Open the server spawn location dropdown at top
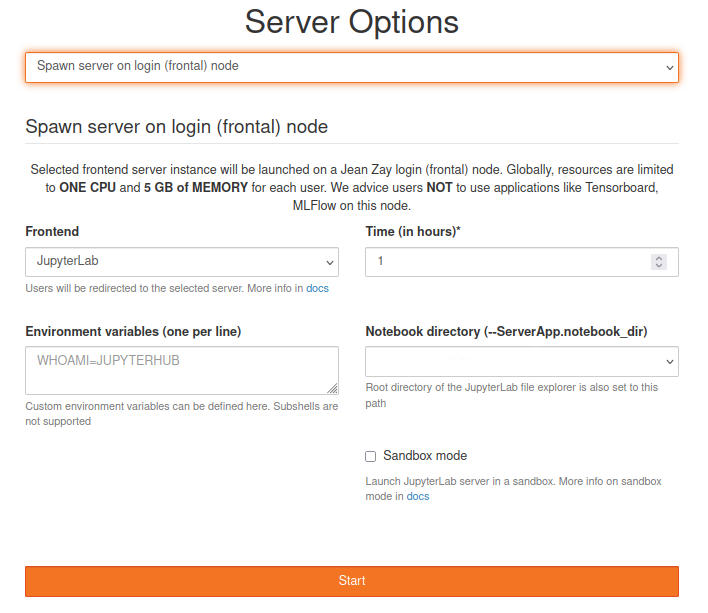 pyautogui.click(x=351, y=67)
